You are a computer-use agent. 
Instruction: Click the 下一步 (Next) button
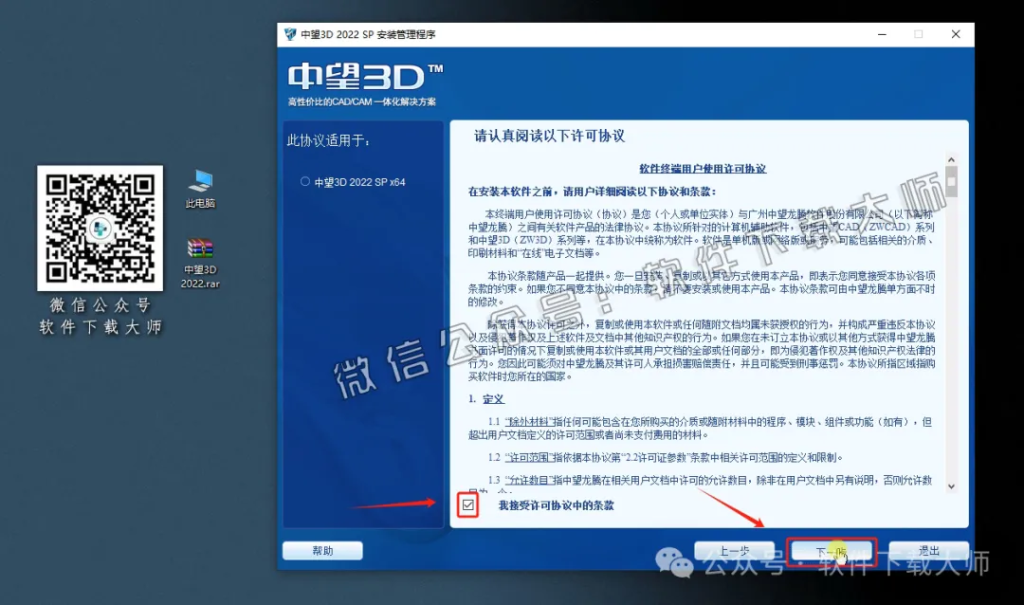tap(832, 550)
